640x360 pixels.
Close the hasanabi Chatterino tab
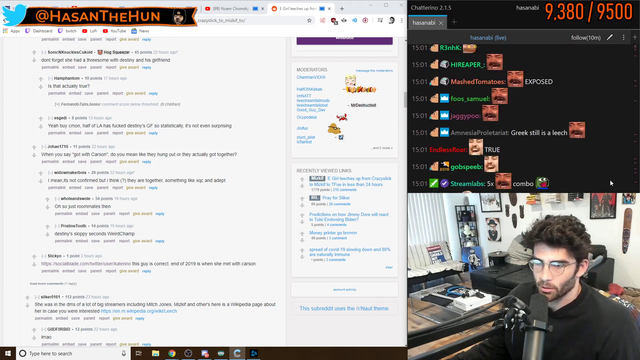point(441,23)
